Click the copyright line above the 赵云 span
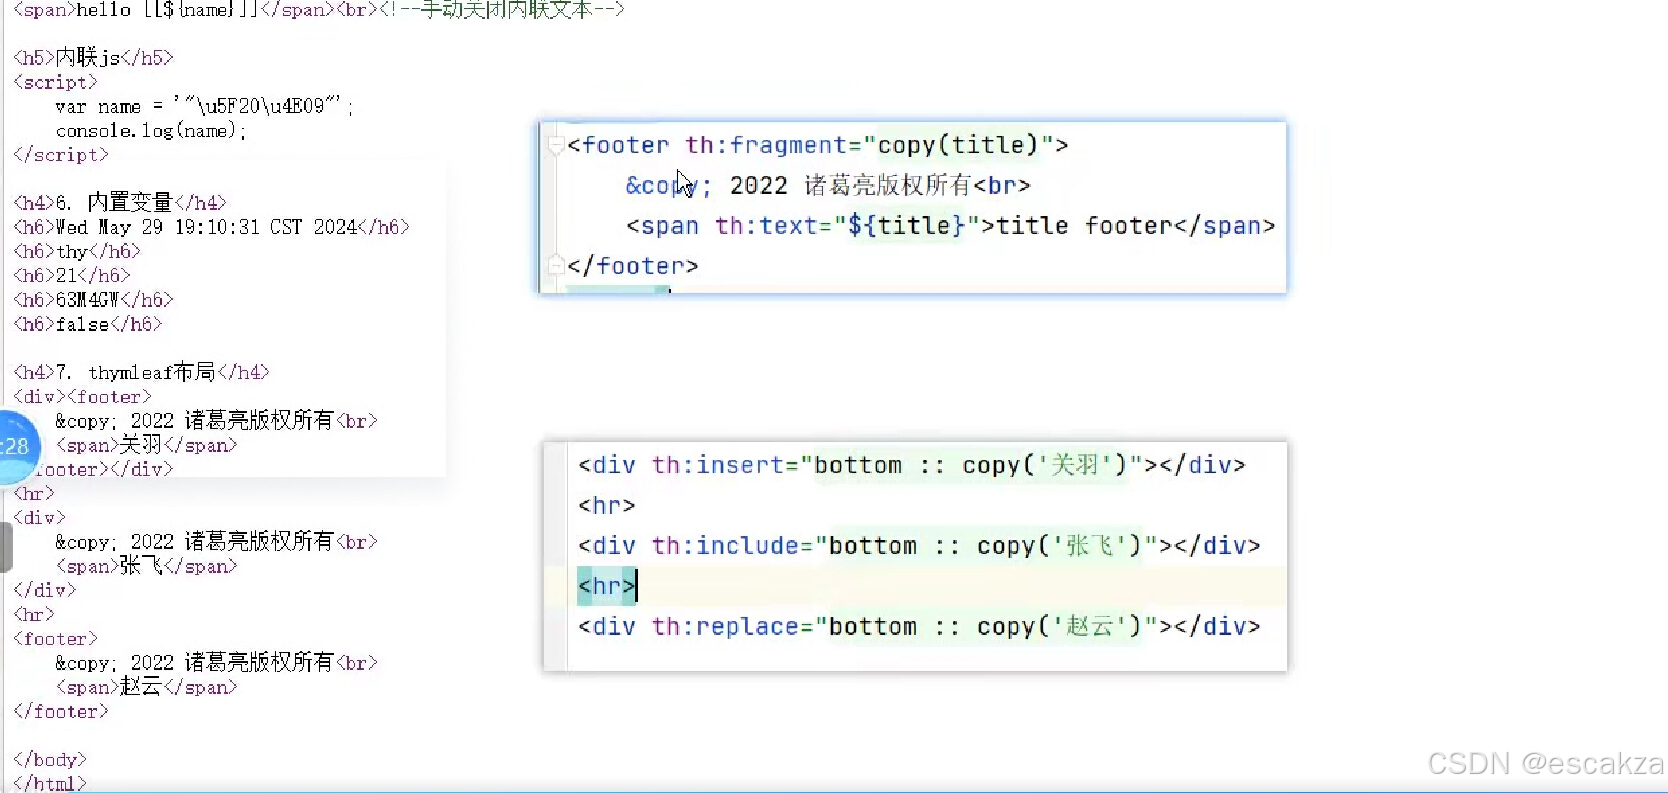Screen dimensions: 1668x793 pos(216,663)
